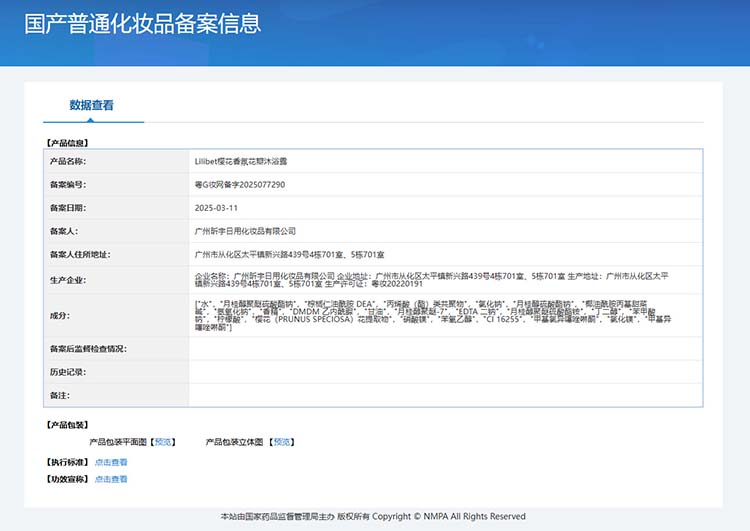Click the filing number 粤G妆网备字2025077290

(240, 185)
